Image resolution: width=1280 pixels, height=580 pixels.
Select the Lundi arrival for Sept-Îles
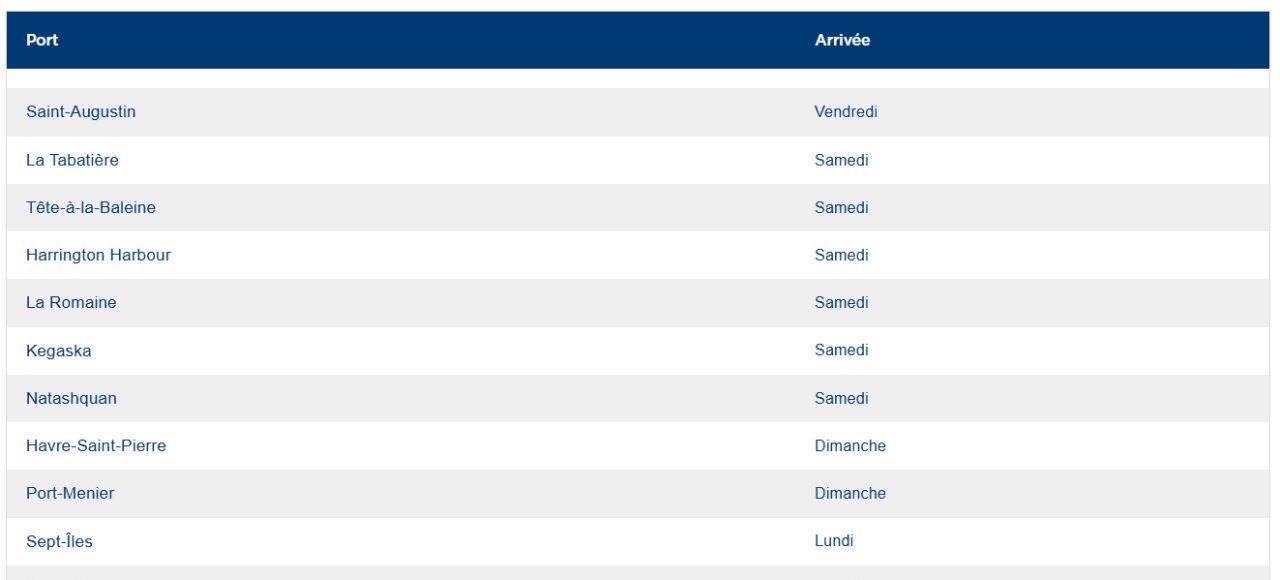click(x=834, y=542)
